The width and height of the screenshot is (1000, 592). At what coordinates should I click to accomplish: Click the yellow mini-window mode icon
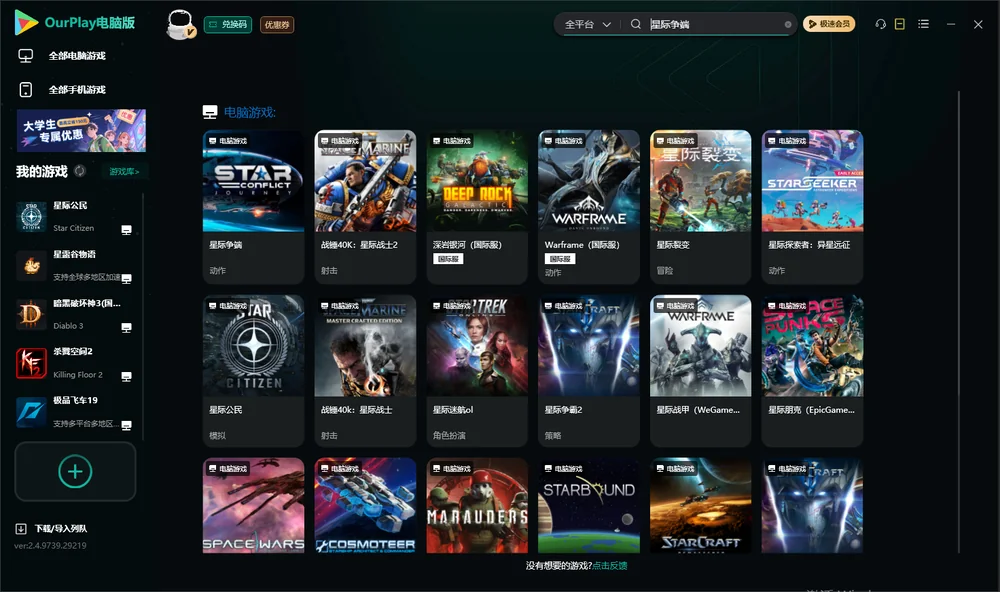click(x=900, y=24)
